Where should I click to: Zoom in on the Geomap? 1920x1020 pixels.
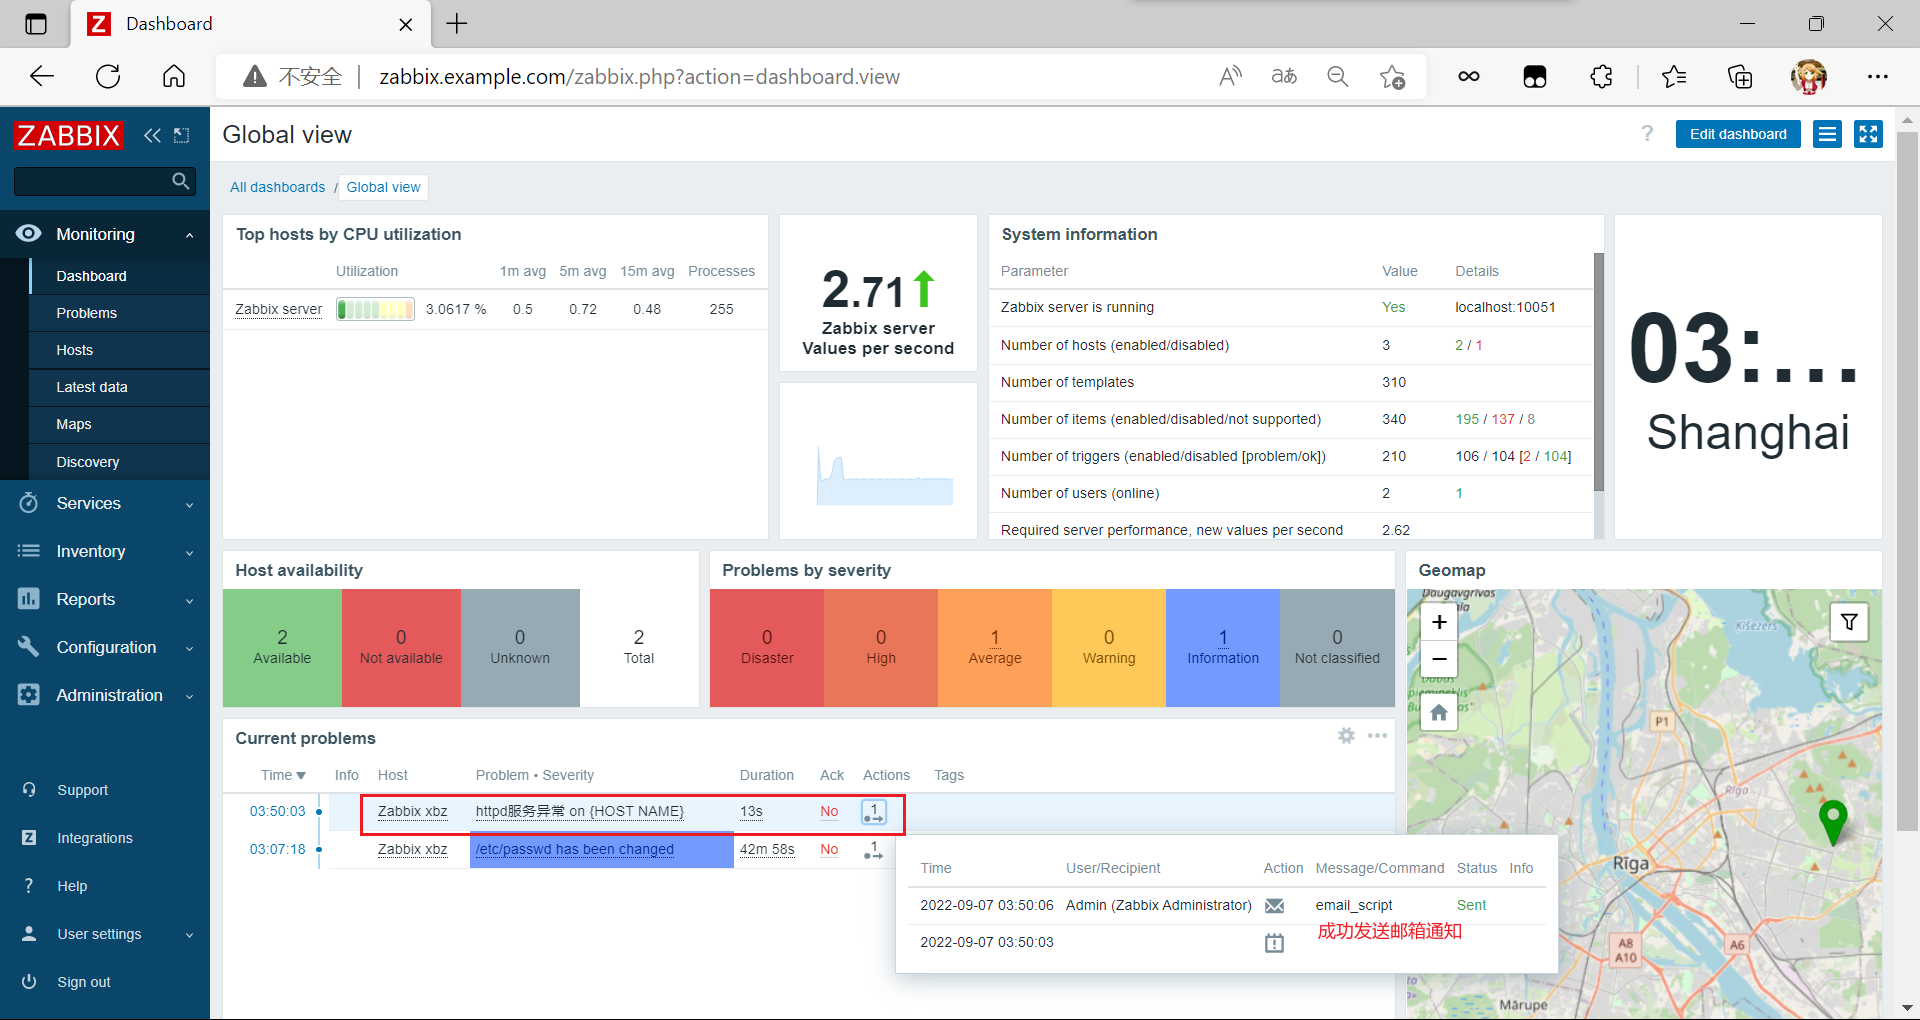[1439, 622]
